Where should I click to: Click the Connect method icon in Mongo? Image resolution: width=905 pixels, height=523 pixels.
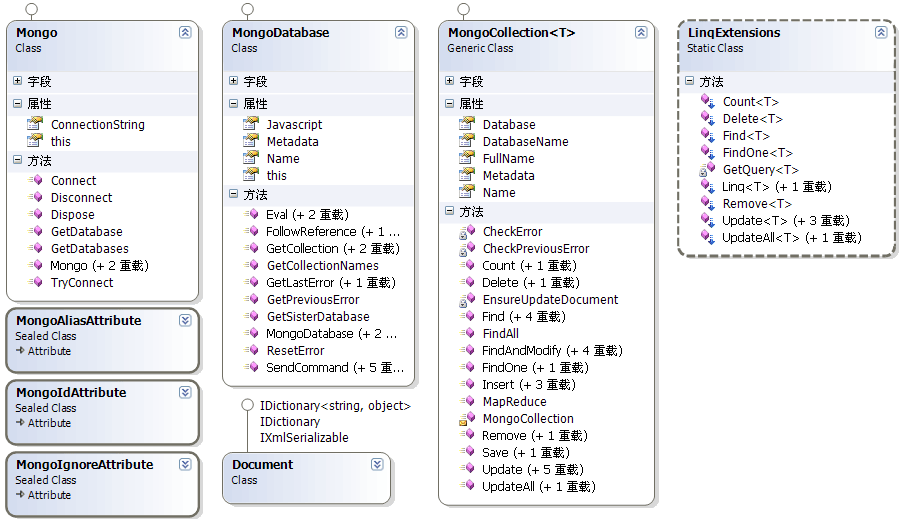(35, 180)
